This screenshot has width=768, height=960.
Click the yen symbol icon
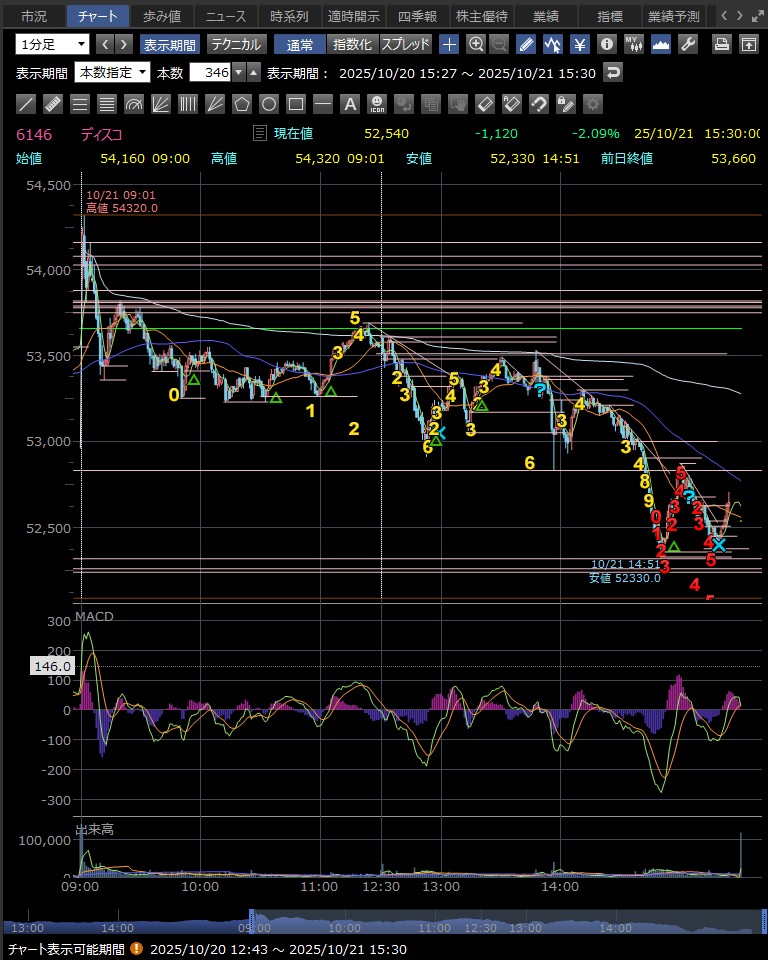pos(579,44)
